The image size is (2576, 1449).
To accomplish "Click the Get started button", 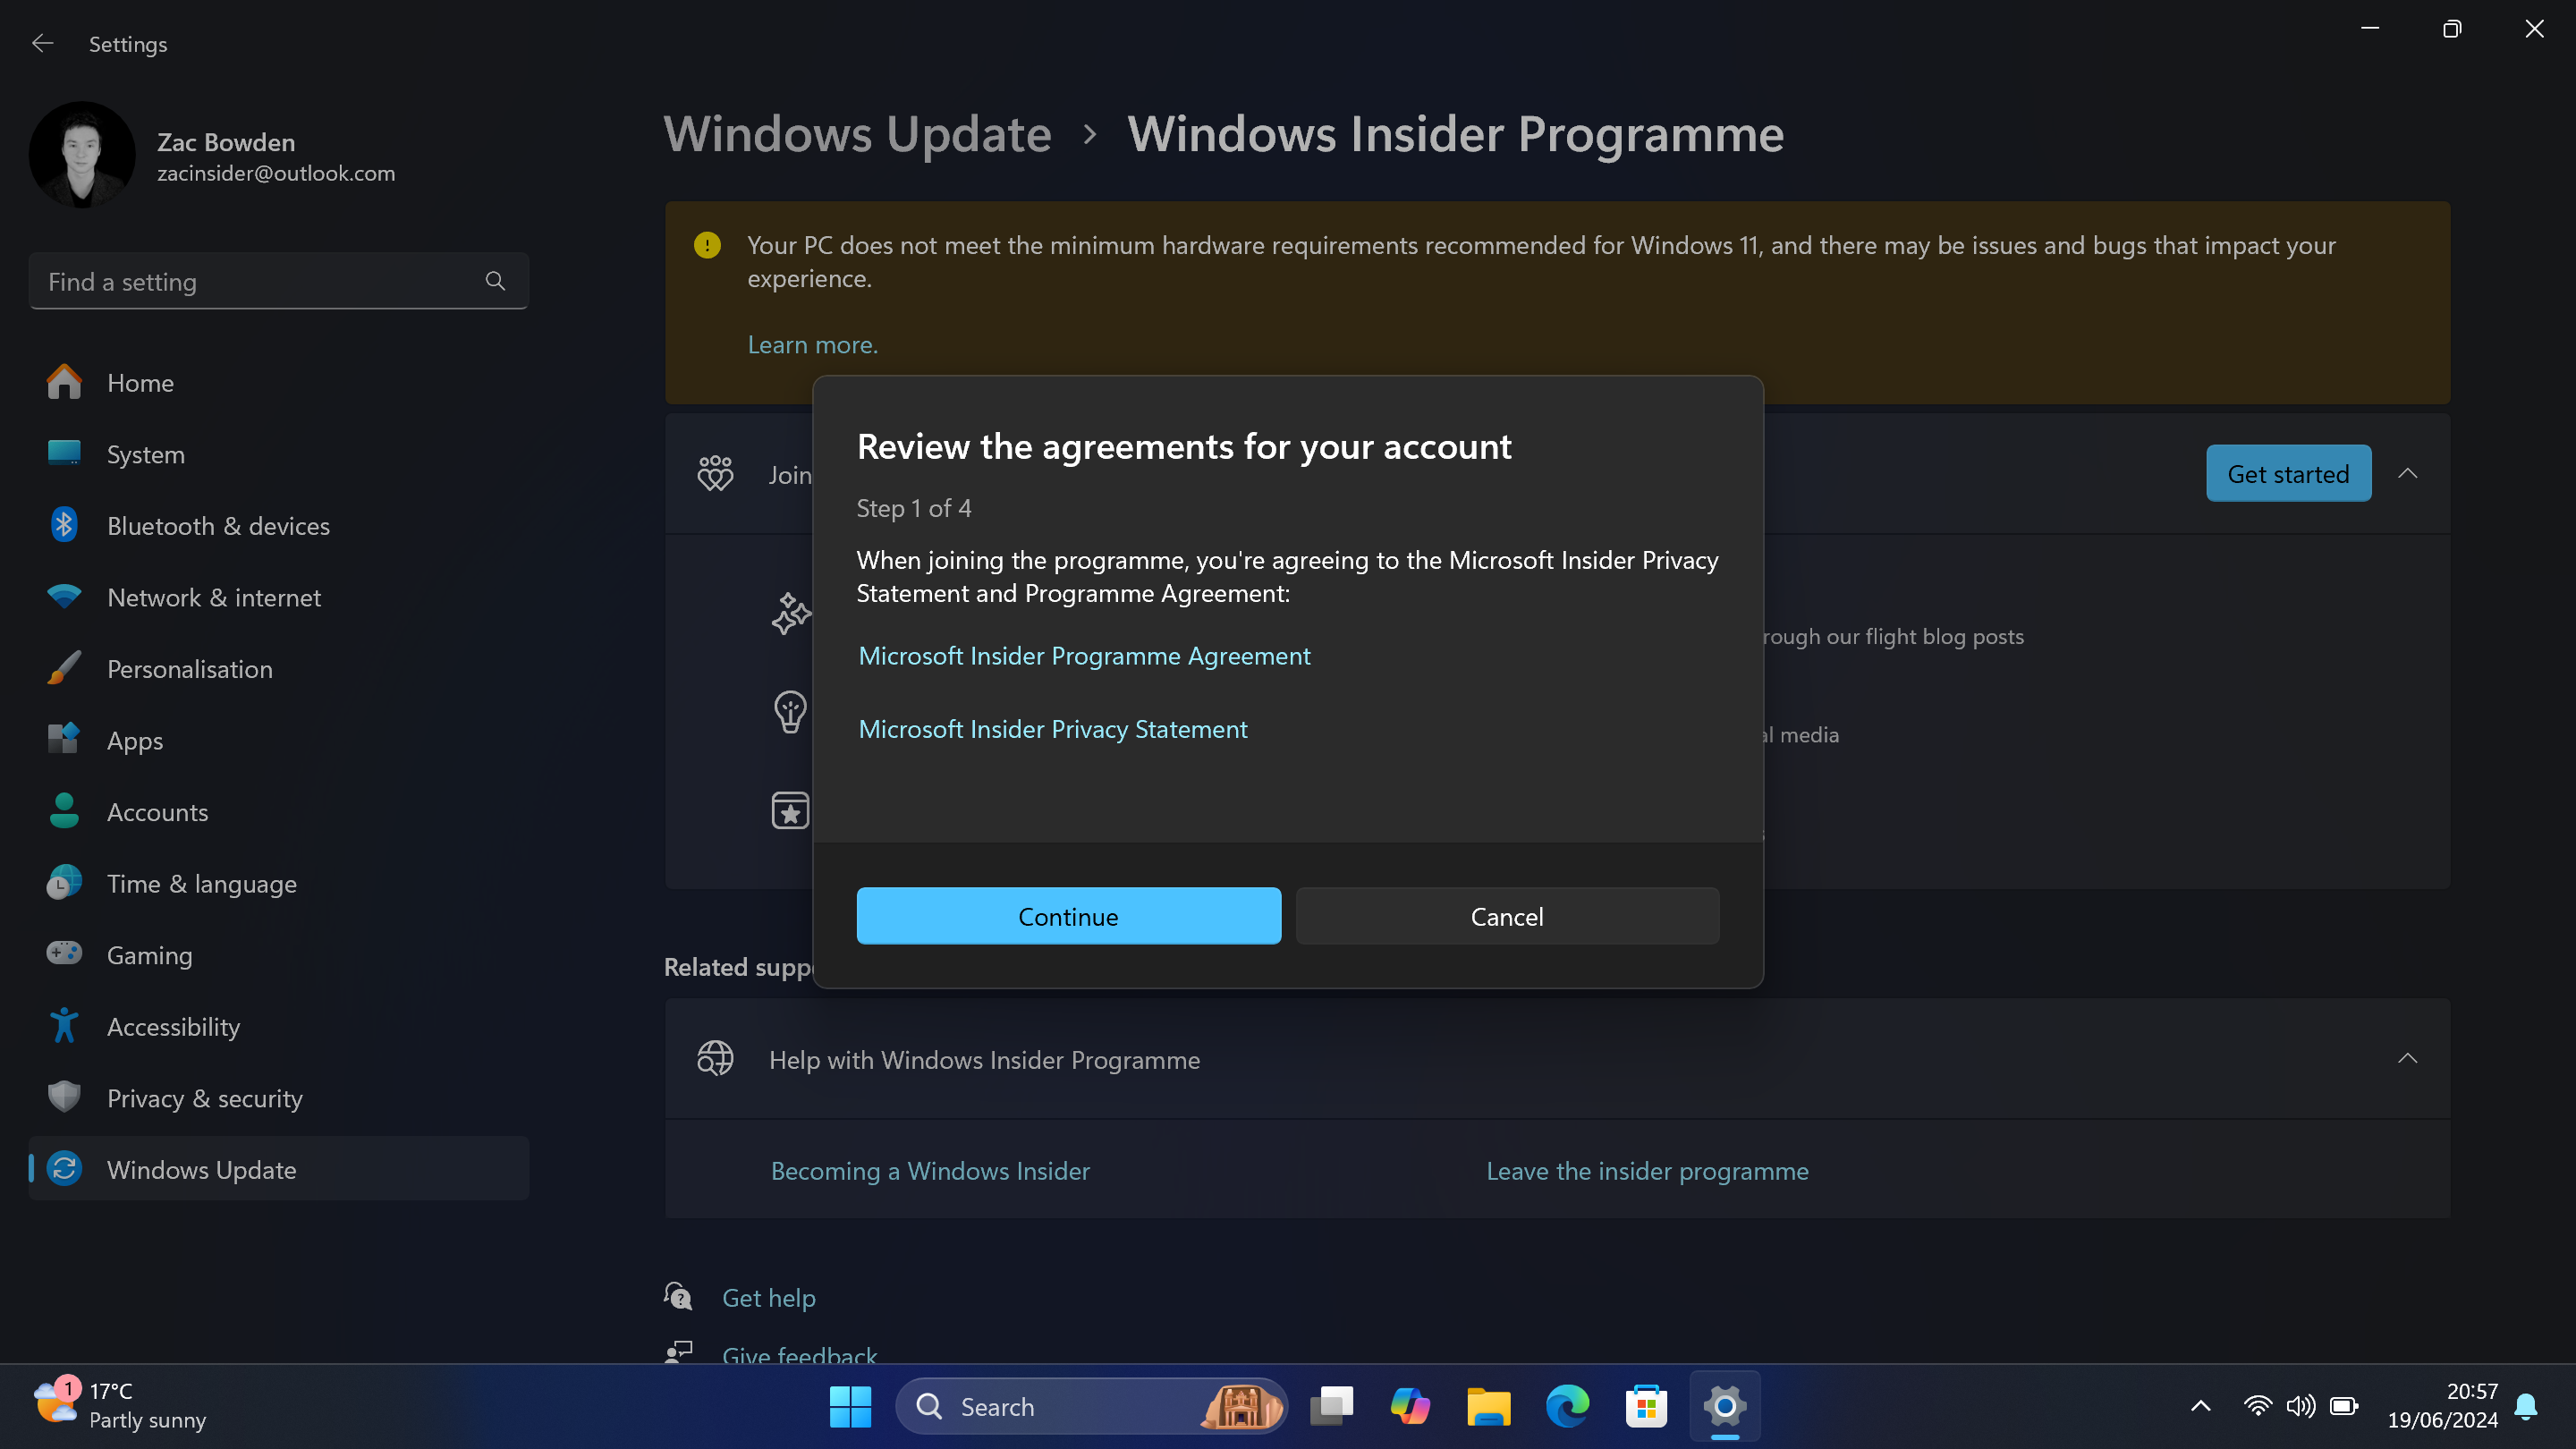I will 2288,472.
